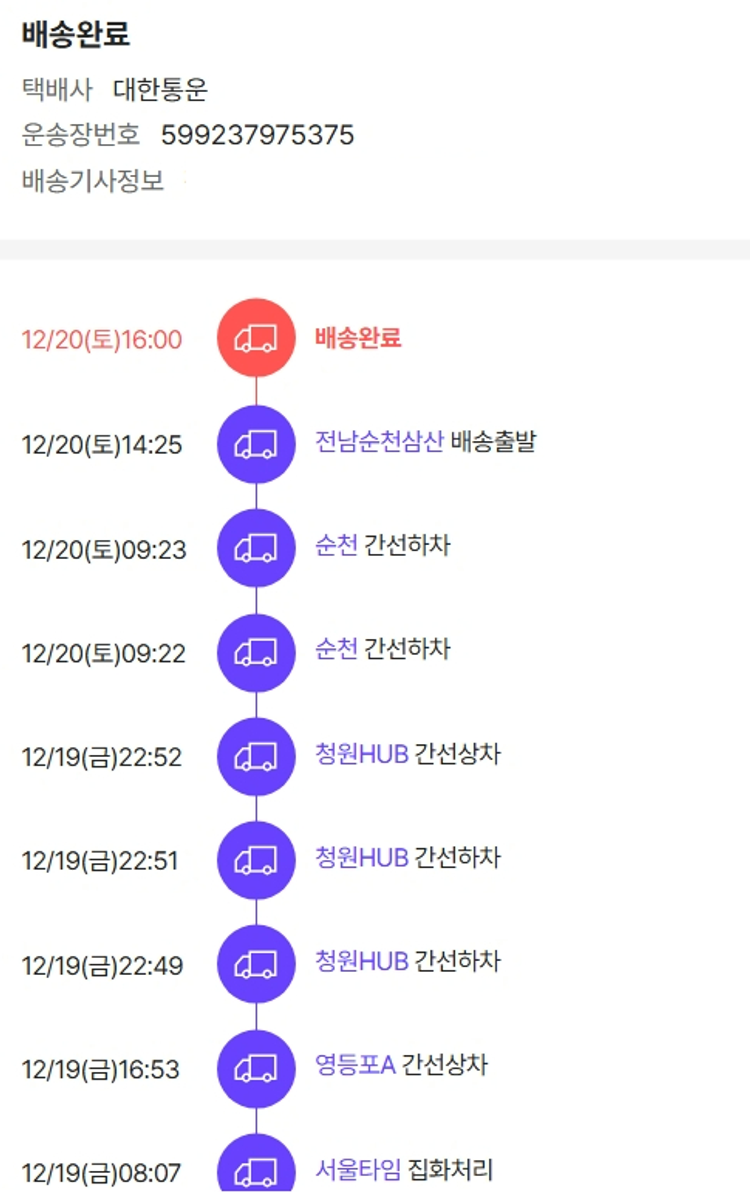Click the red 배송완료 truck icon
The width and height of the screenshot is (750, 1192).
click(x=256, y=338)
